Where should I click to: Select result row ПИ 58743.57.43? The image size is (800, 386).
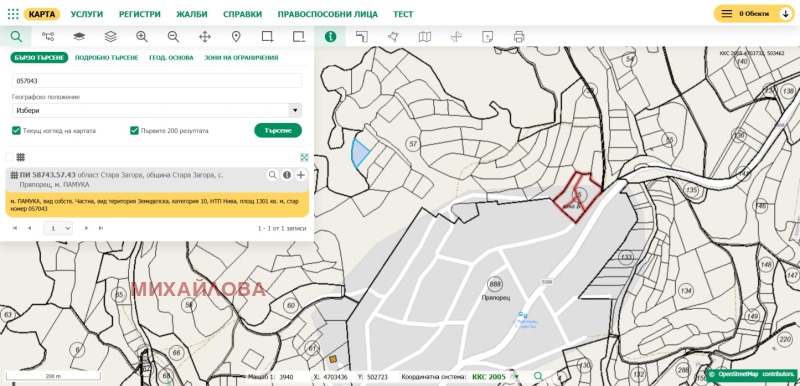pos(157,179)
